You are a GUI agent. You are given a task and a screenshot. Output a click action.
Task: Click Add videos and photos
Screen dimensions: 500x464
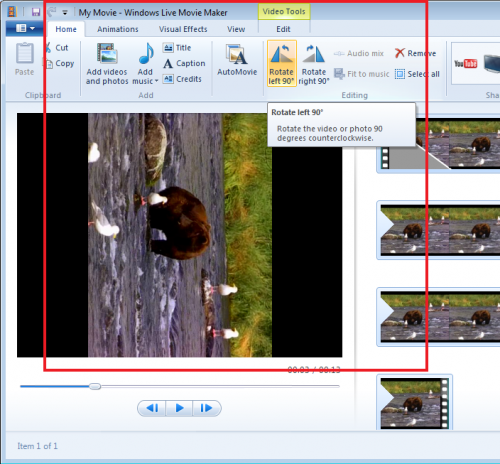click(x=107, y=64)
